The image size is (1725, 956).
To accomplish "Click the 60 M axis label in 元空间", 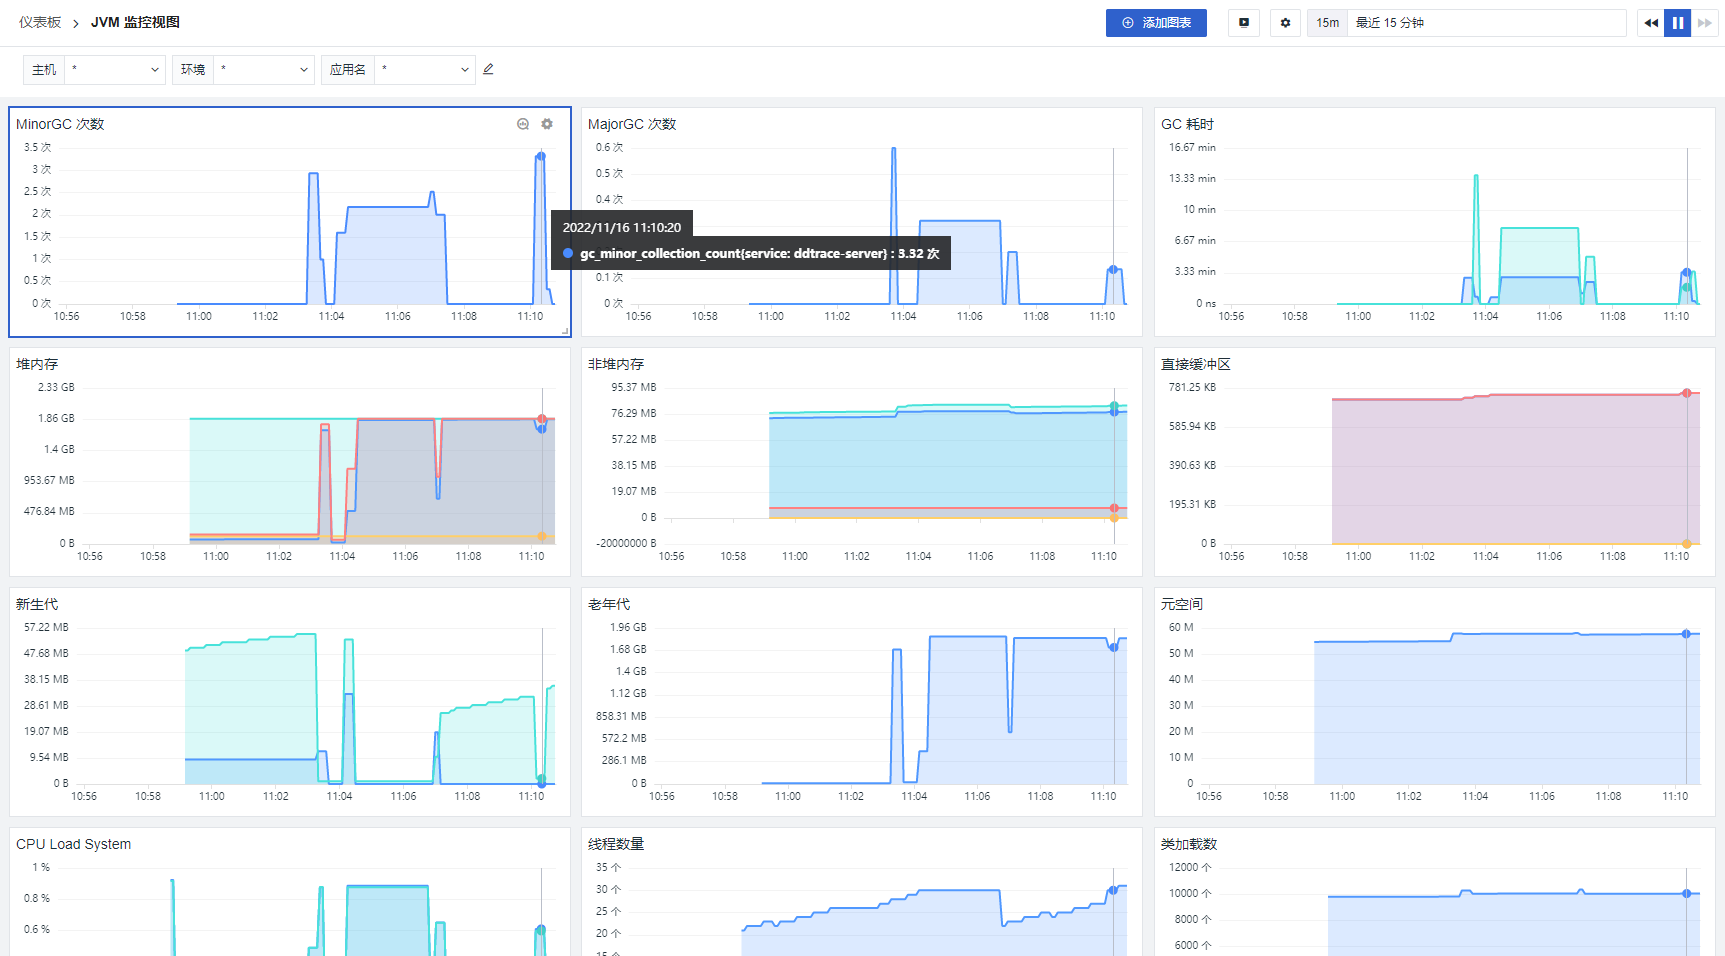I will 1181,627.
